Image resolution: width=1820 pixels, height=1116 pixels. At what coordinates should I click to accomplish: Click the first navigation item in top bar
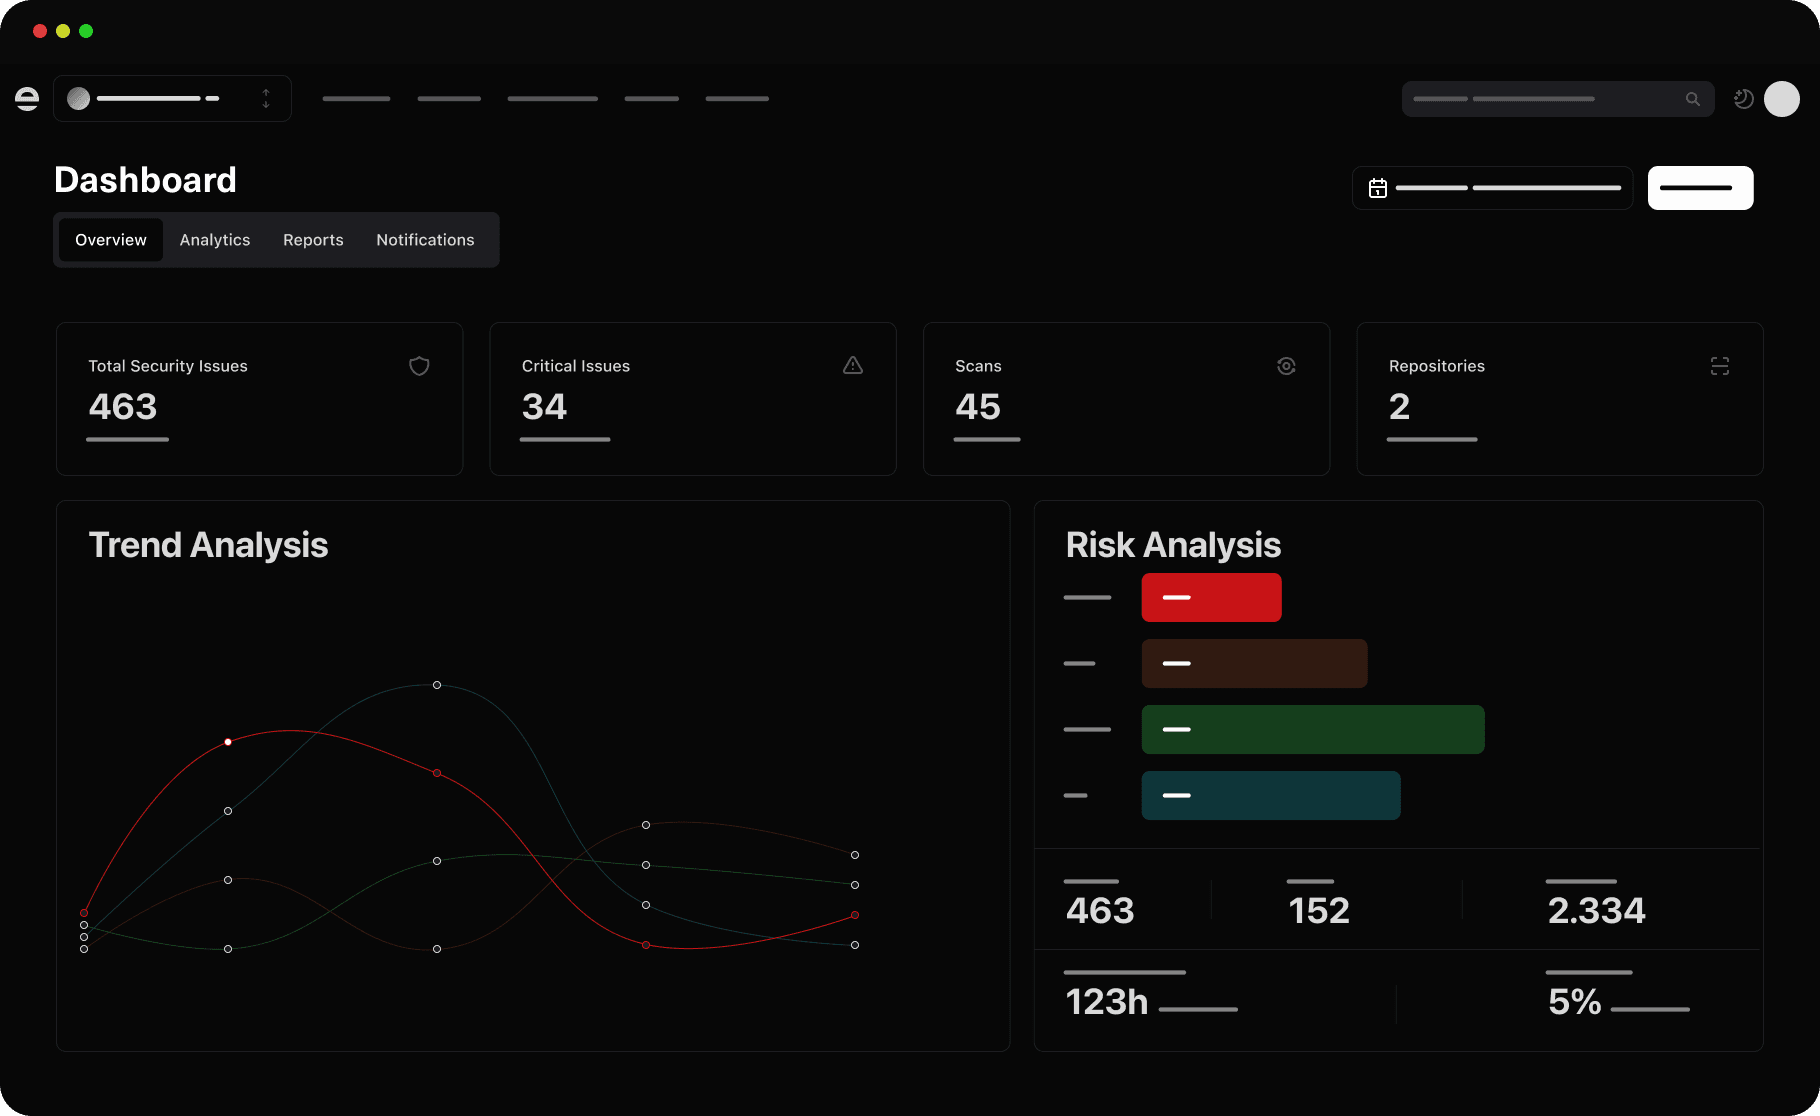coord(356,99)
